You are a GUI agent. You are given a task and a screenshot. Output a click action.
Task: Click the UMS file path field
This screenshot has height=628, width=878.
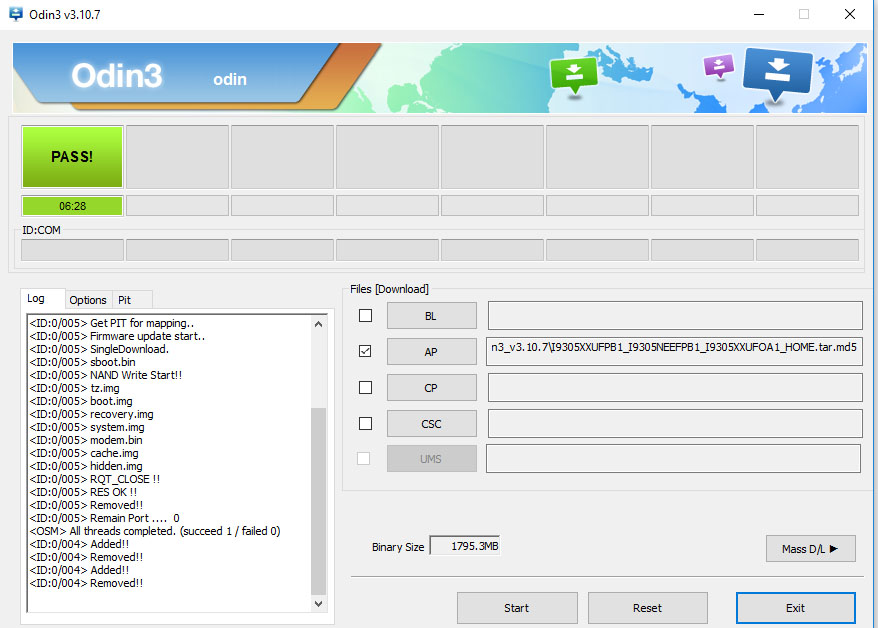[x=674, y=458]
